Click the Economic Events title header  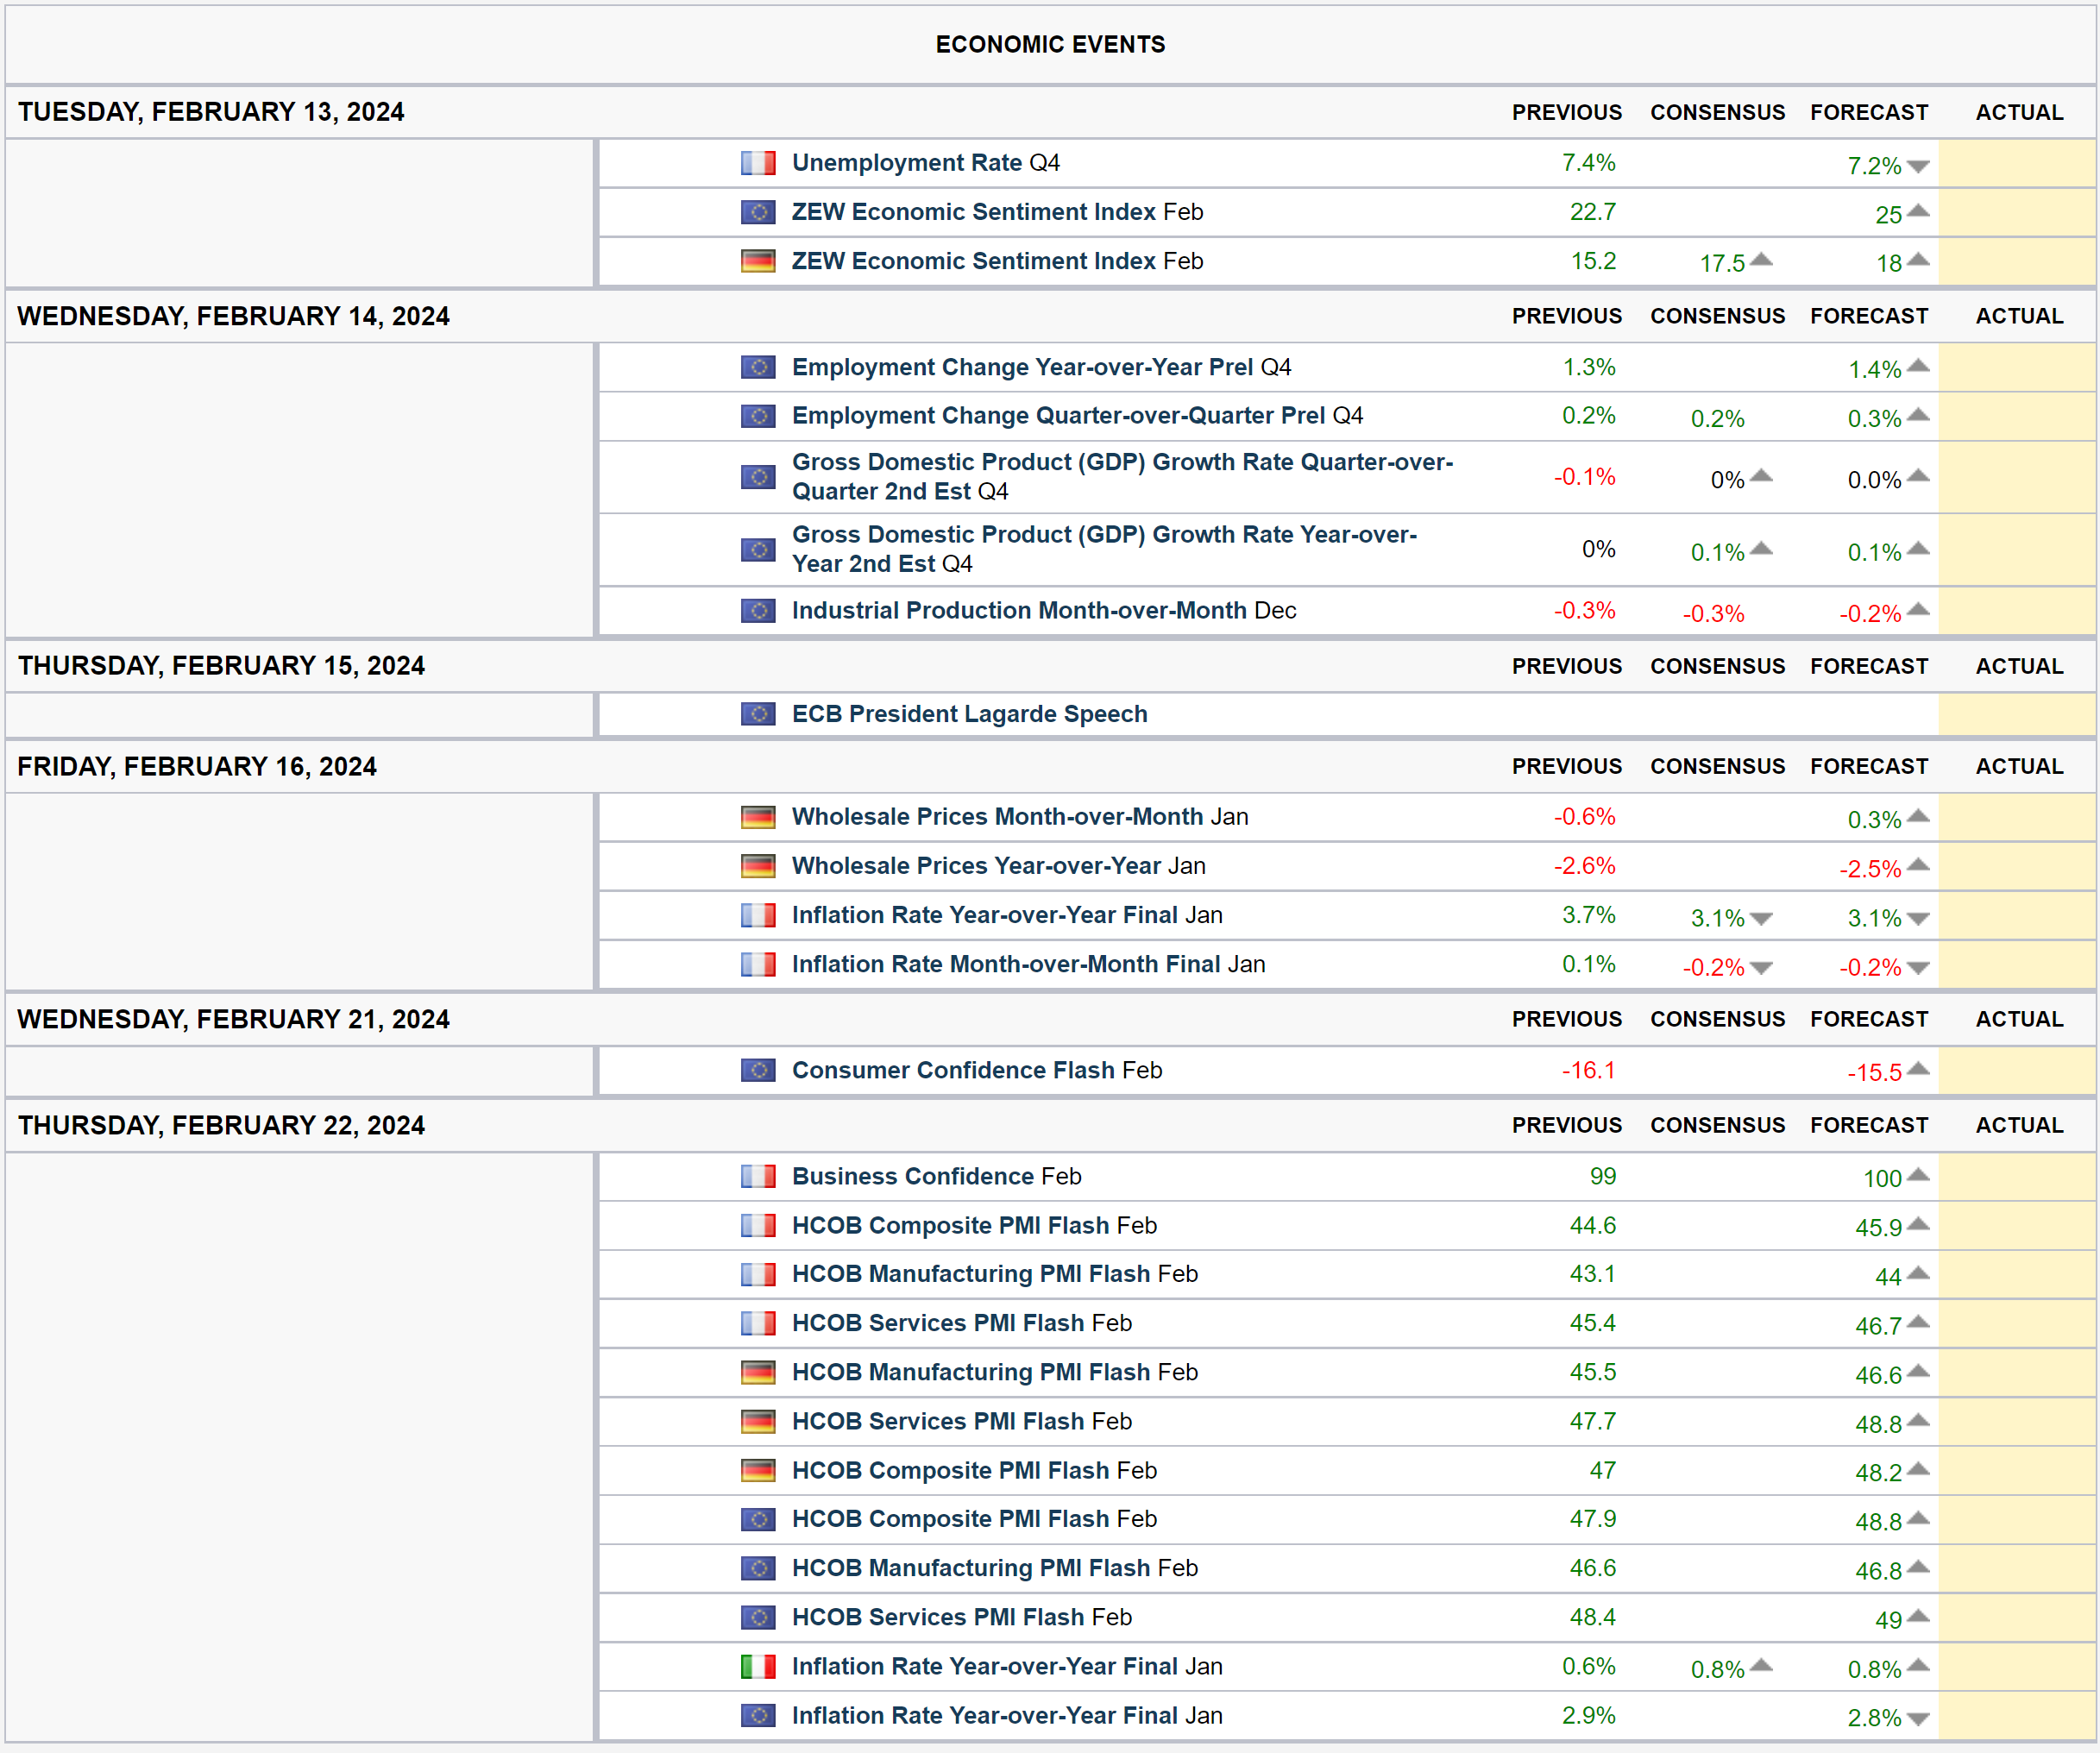pos(1049,44)
